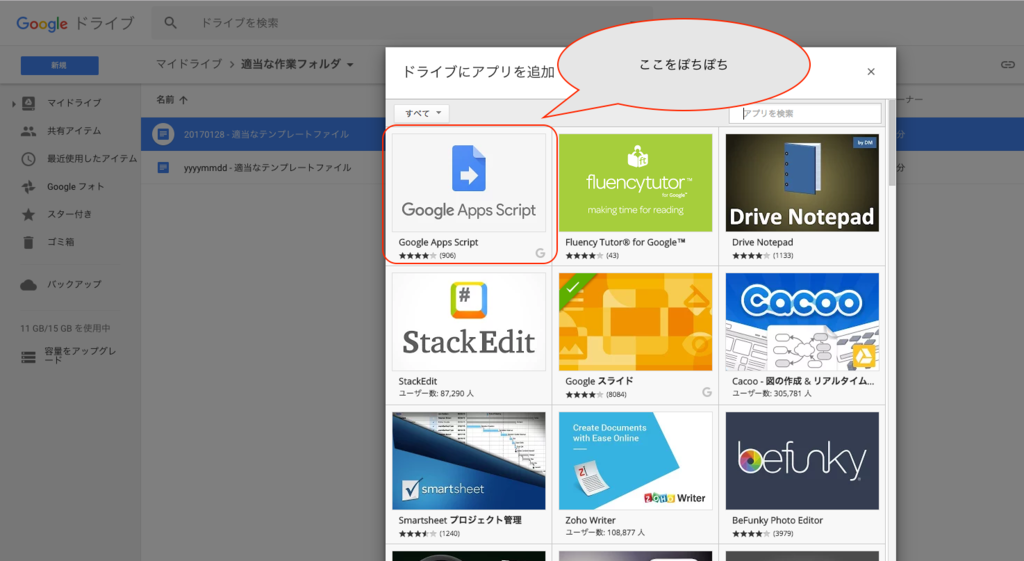Focus the ドライブを検索 search box
The image size is (1024, 561).
click(x=402, y=23)
